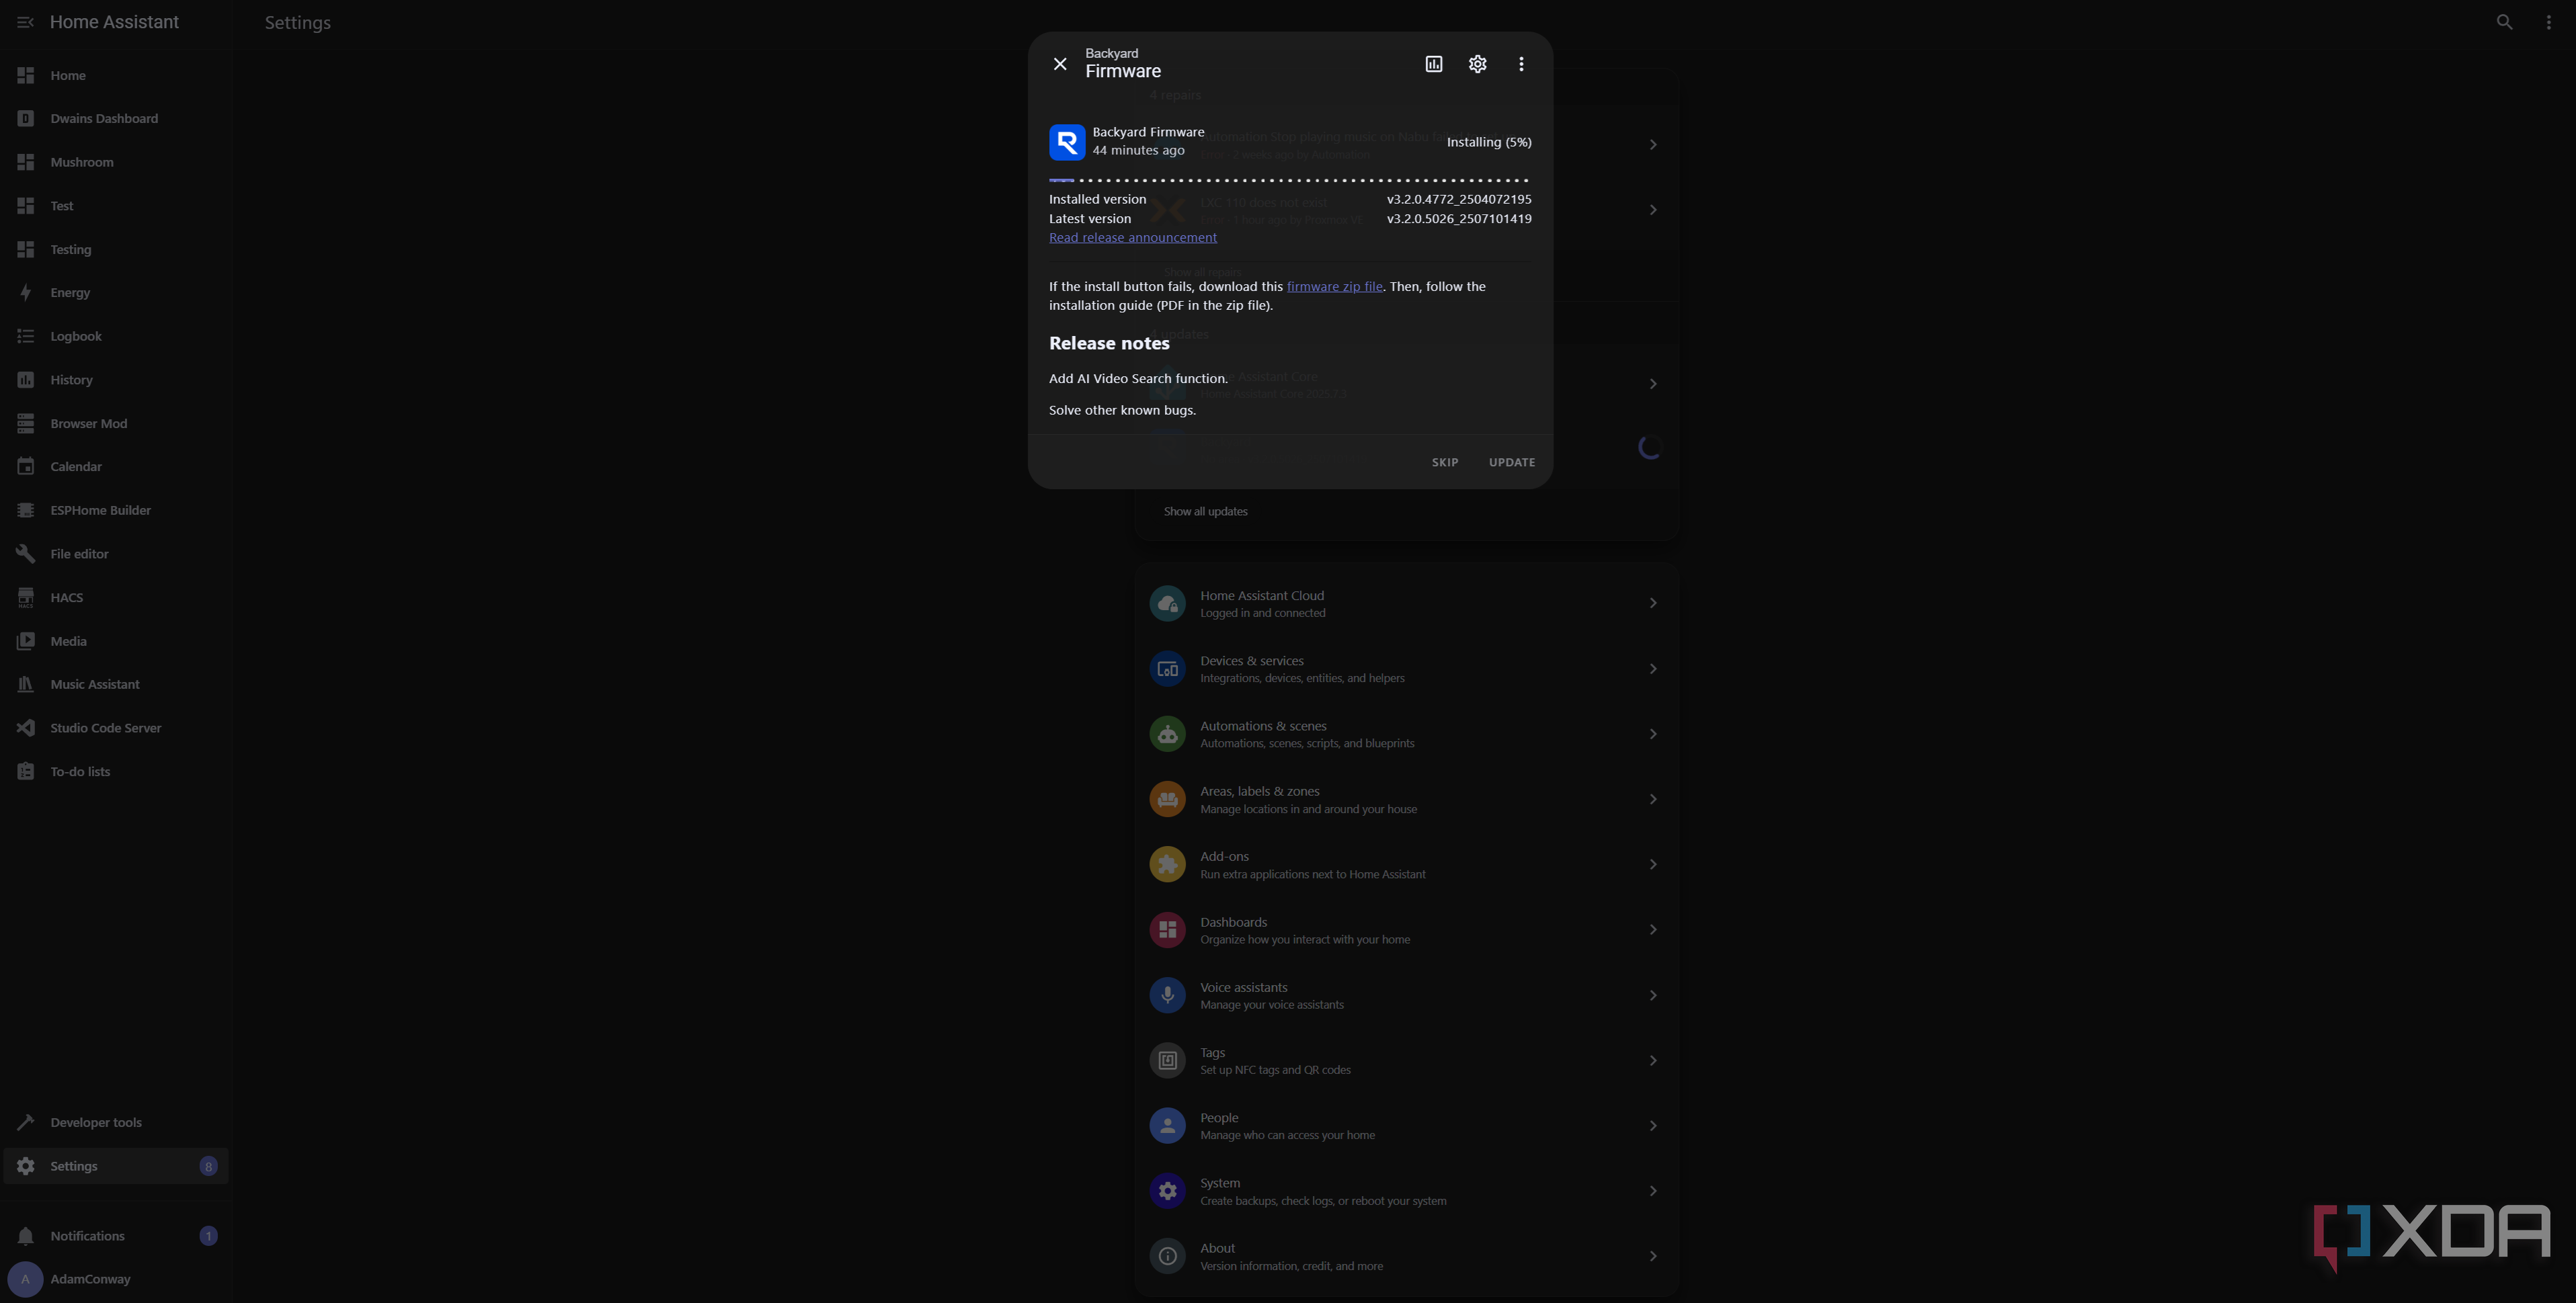The width and height of the screenshot is (2576, 1303).
Task: Expand the People row chevron
Action: pos(1652,1126)
